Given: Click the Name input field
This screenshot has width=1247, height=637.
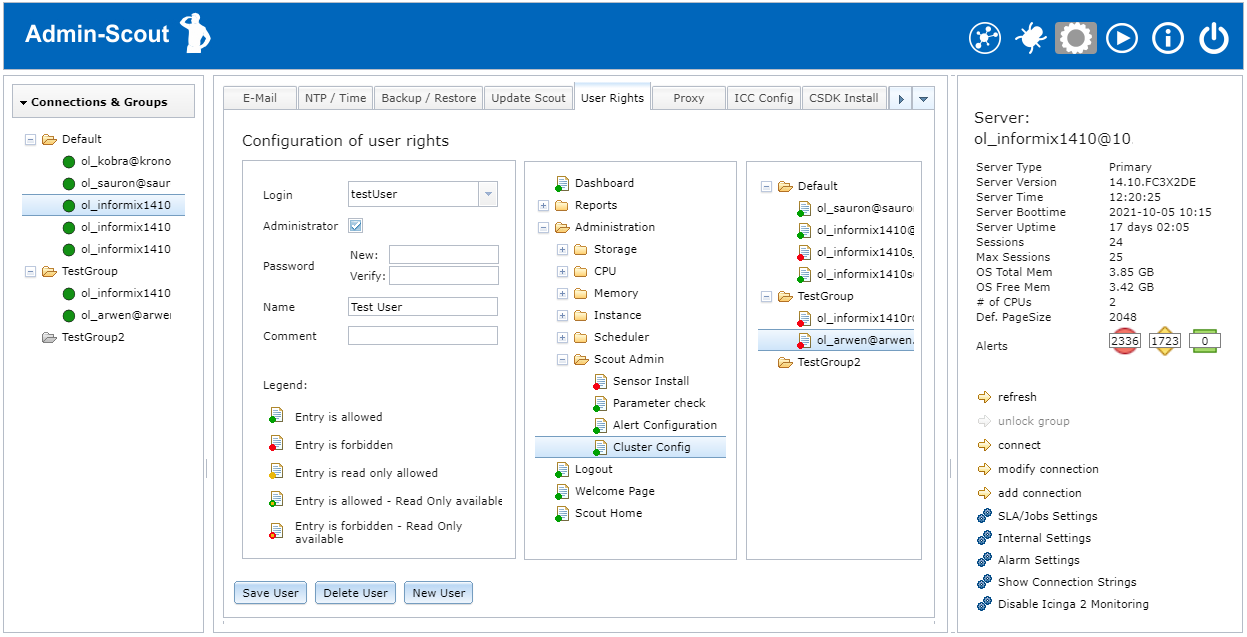Looking at the screenshot, I should (x=423, y=307).
